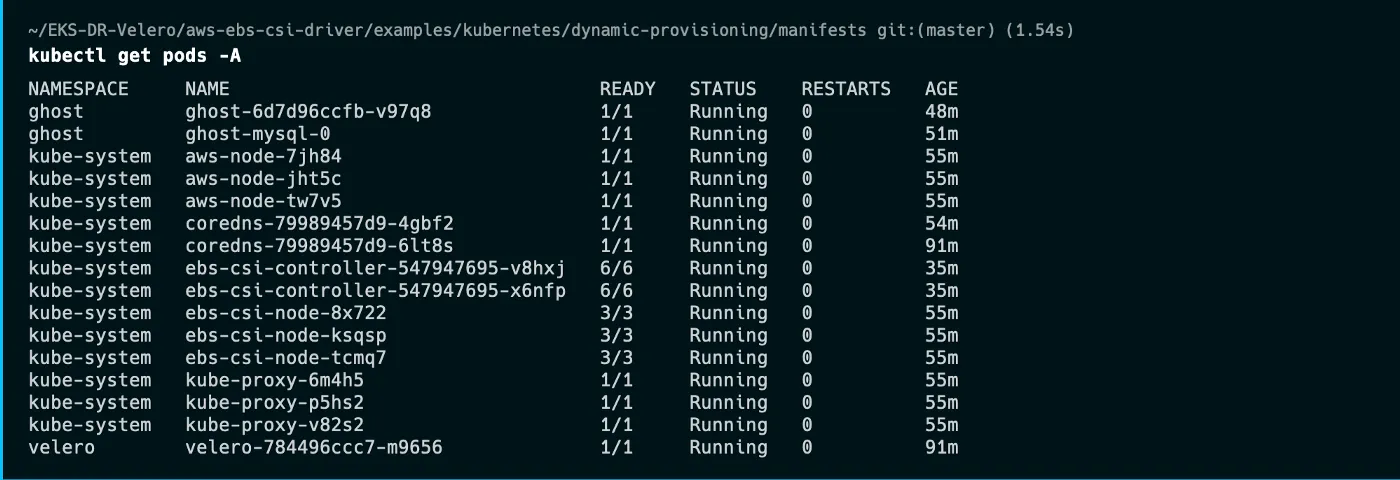
Task: Click the READY column header
Action: (x=627, y=89)
